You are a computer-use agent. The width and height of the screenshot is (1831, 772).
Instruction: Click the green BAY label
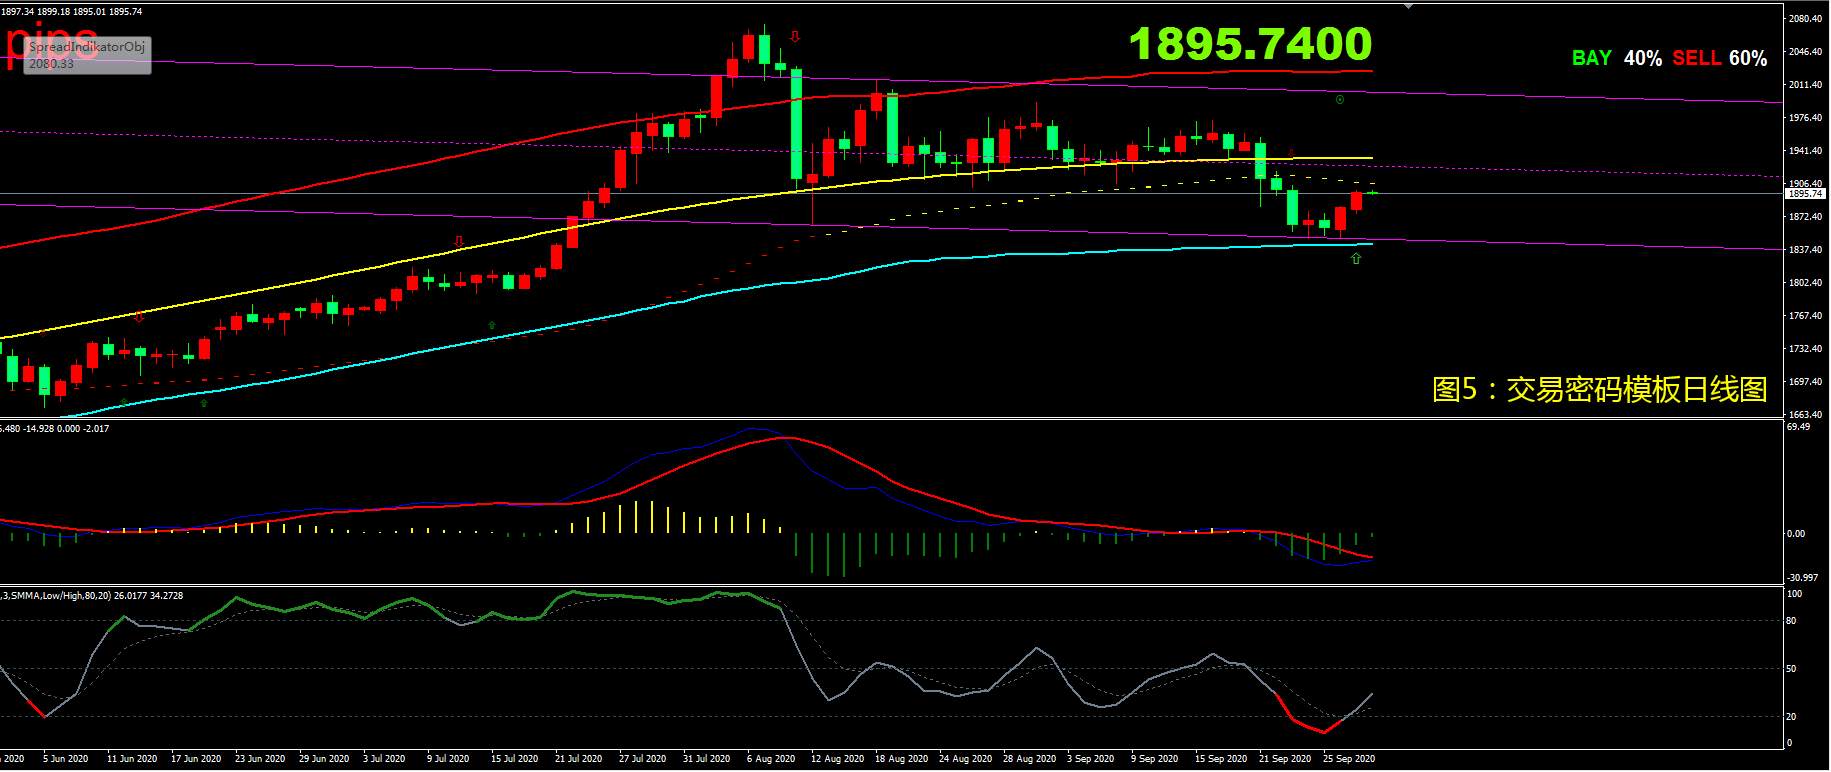(x=1591, y=58)
